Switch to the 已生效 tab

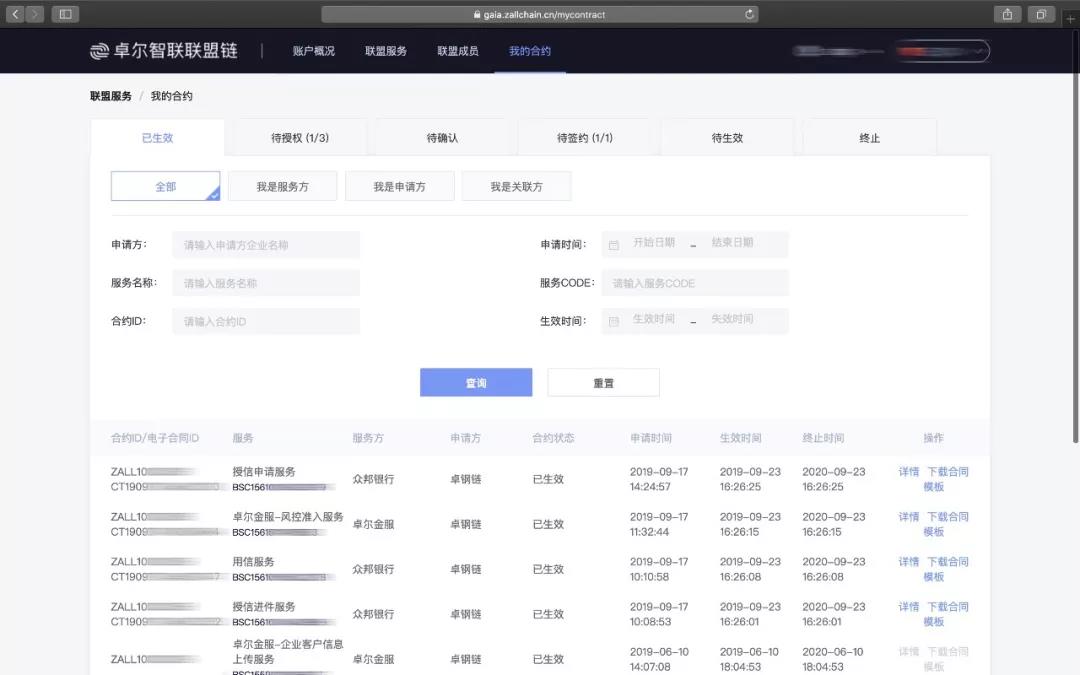click(158, 138)
